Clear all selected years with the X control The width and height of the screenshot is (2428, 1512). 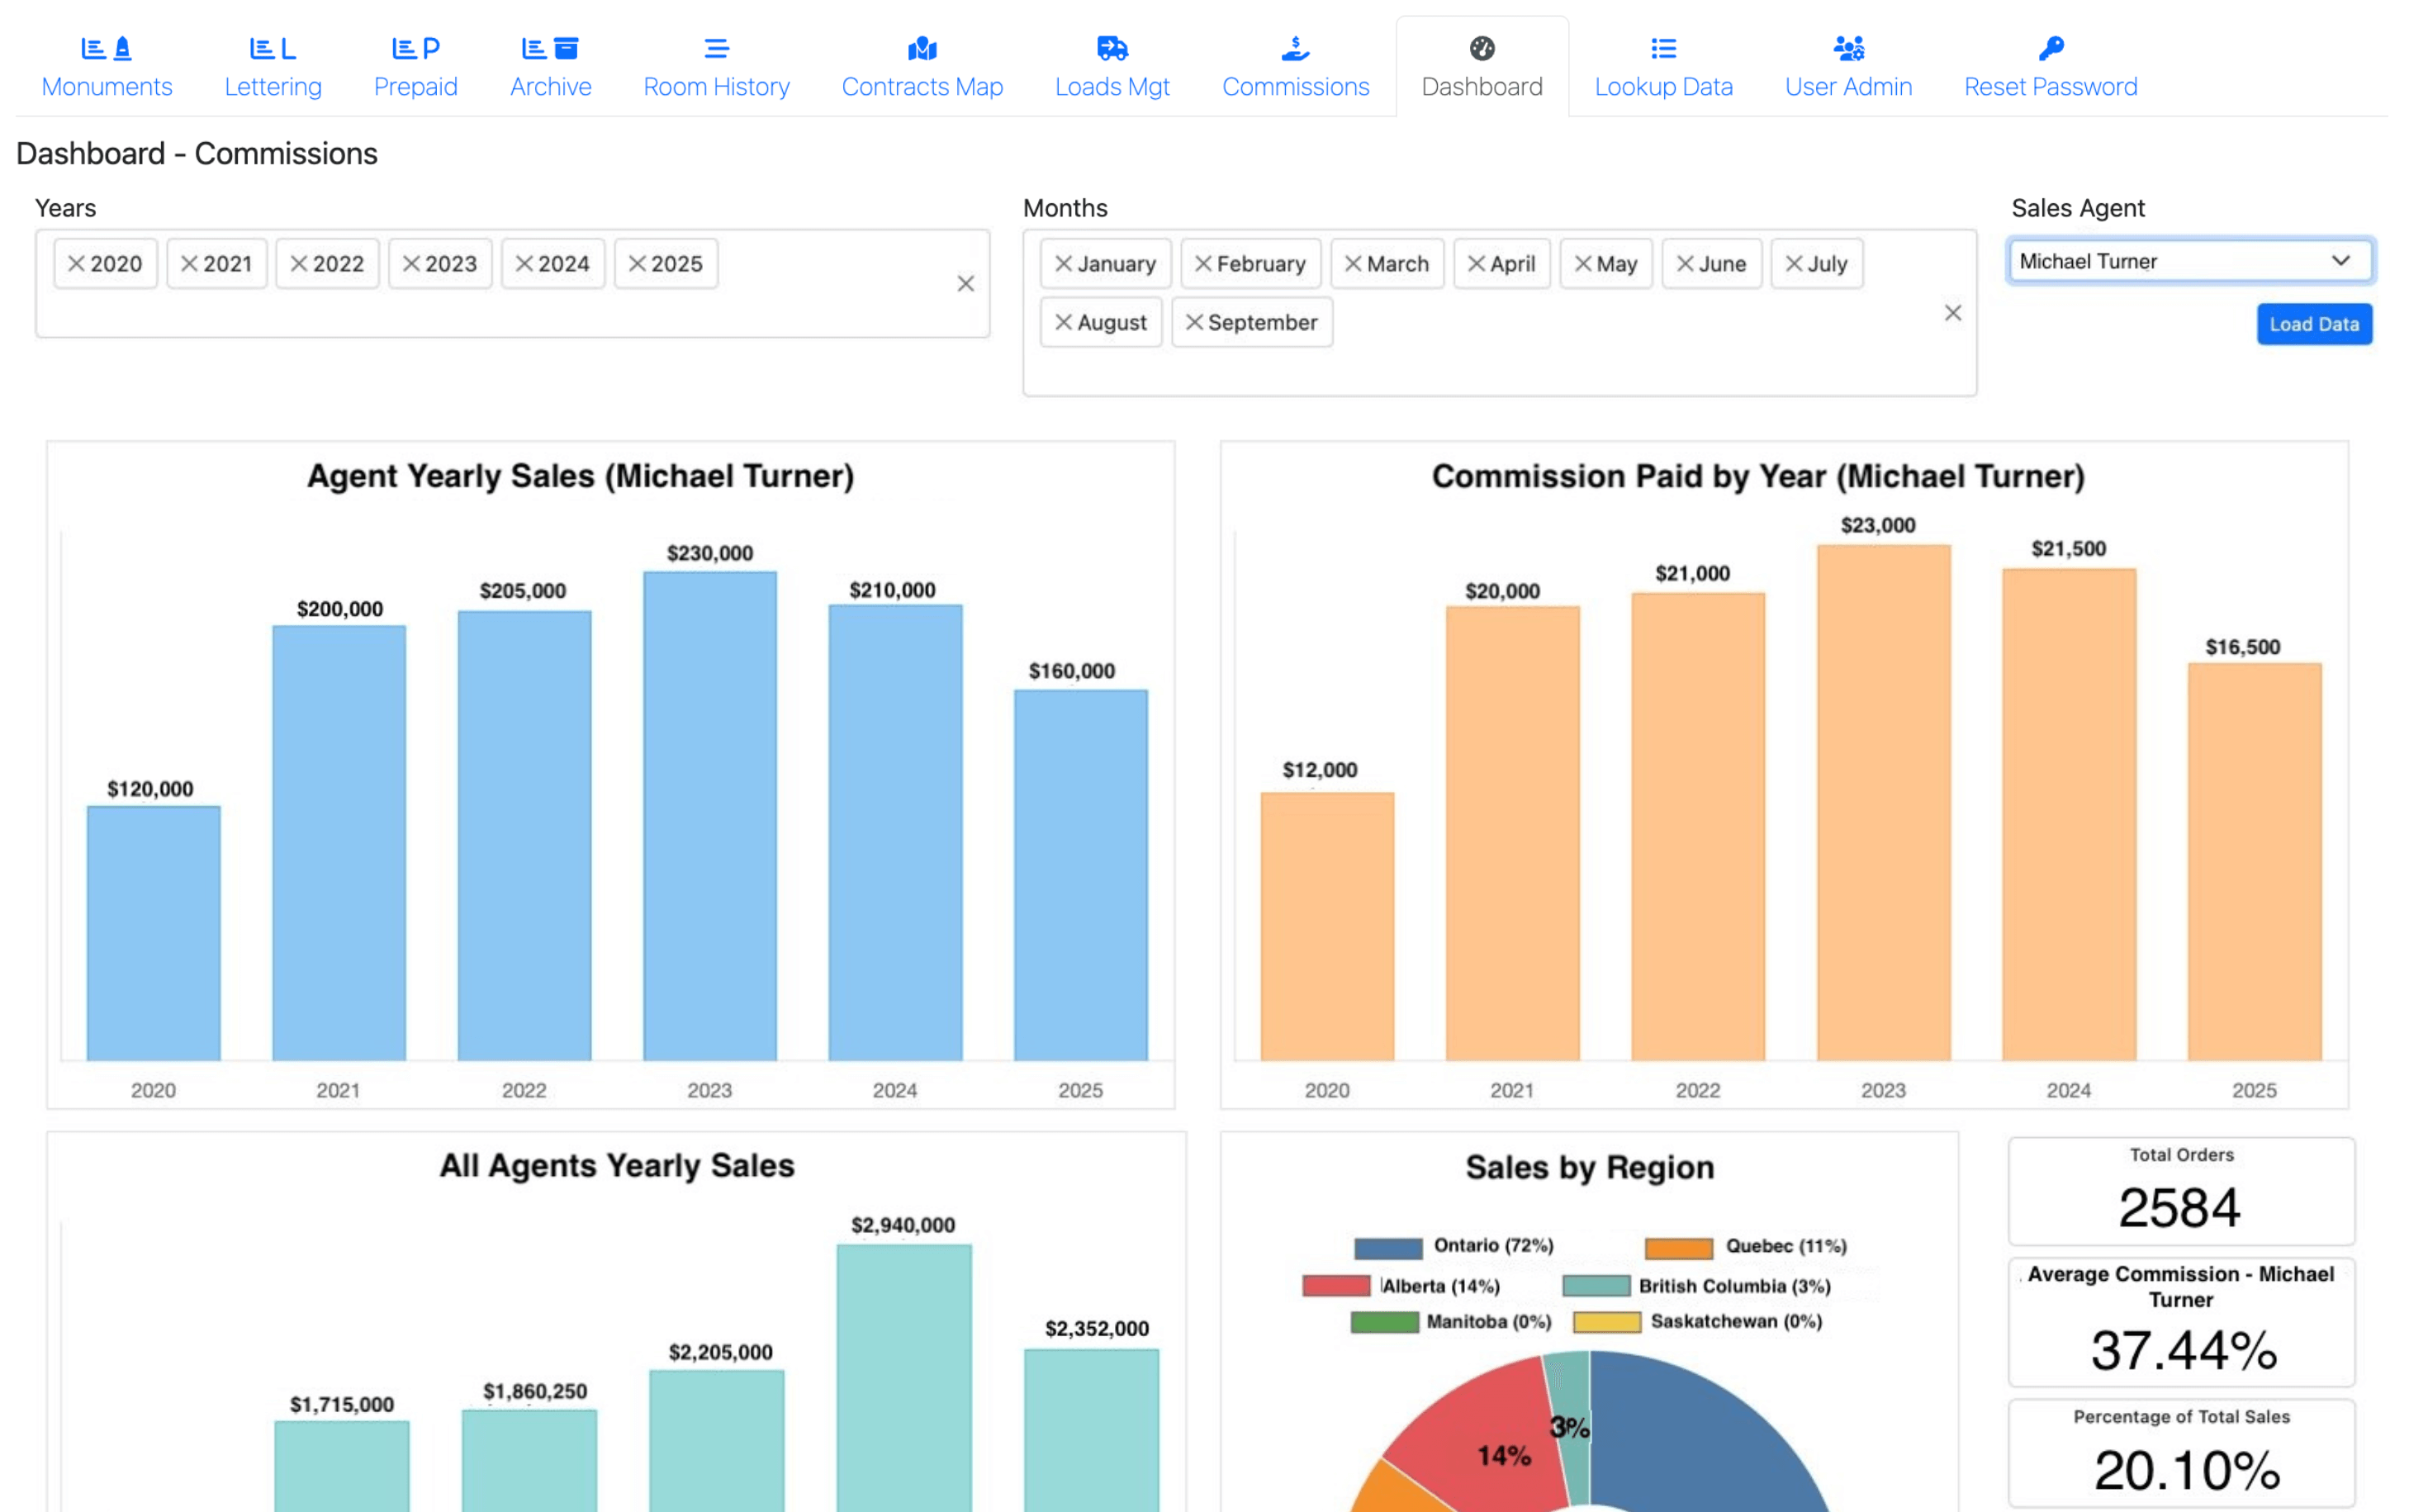(x=965, y=283)
